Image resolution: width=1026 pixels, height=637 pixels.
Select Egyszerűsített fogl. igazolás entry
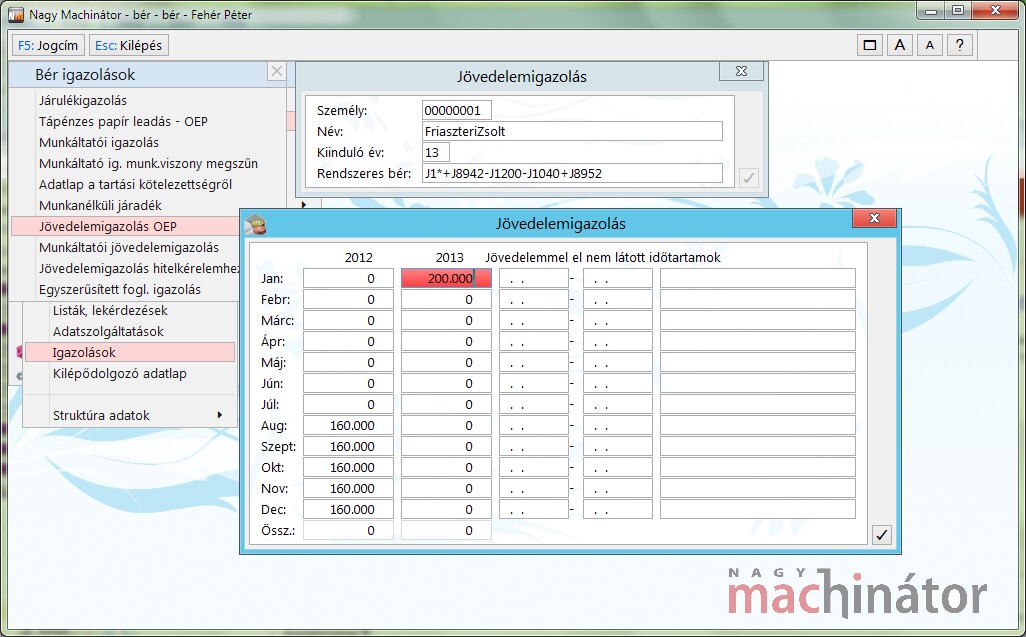pyautogui.click(x=120, y=289)
